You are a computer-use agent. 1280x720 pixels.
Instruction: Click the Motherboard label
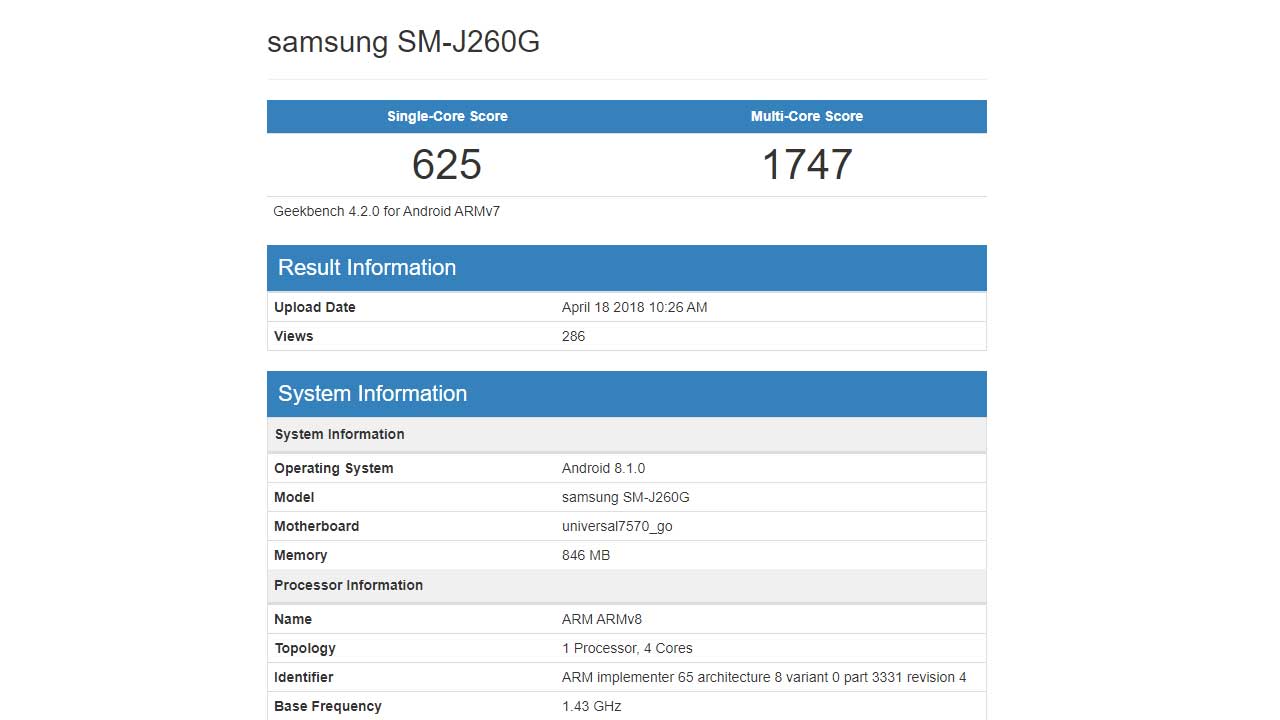pyautogui.click(x=317, y=526)
